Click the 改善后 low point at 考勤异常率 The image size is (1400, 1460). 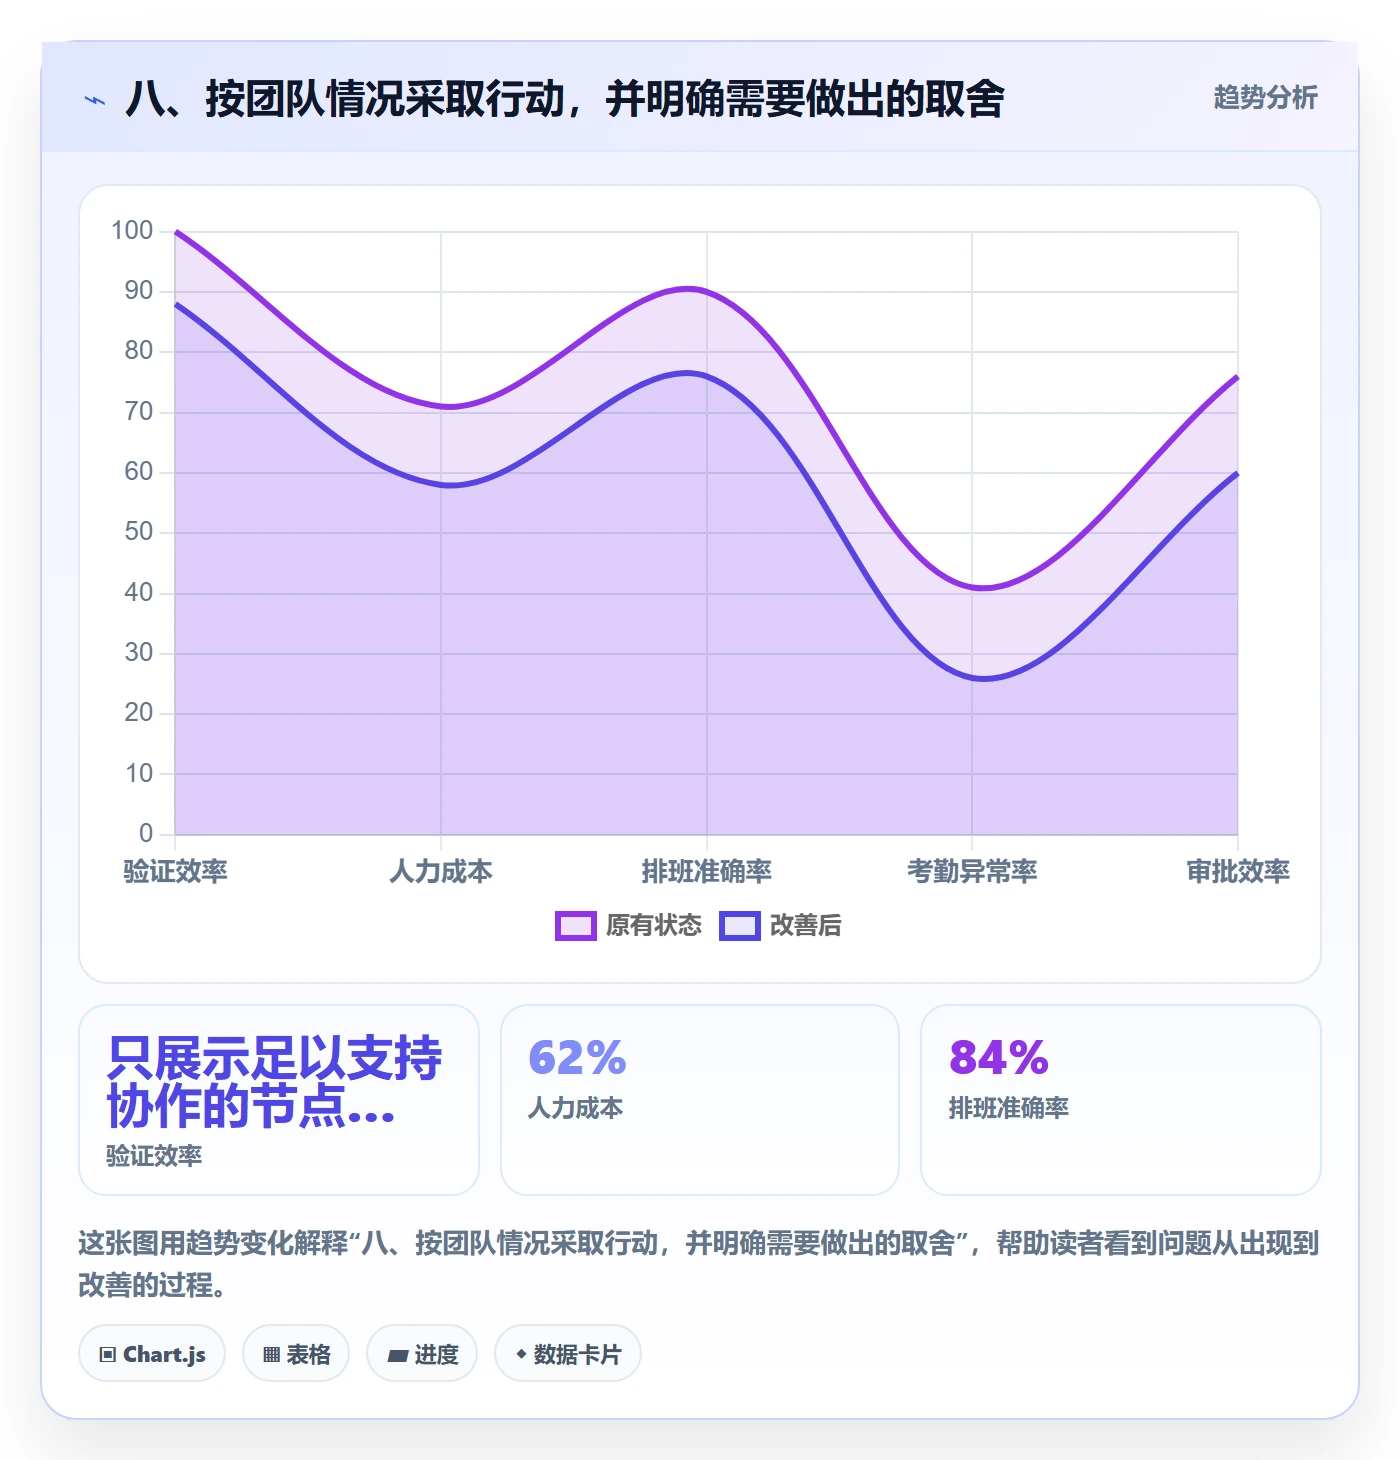click(x=972, y=677)
